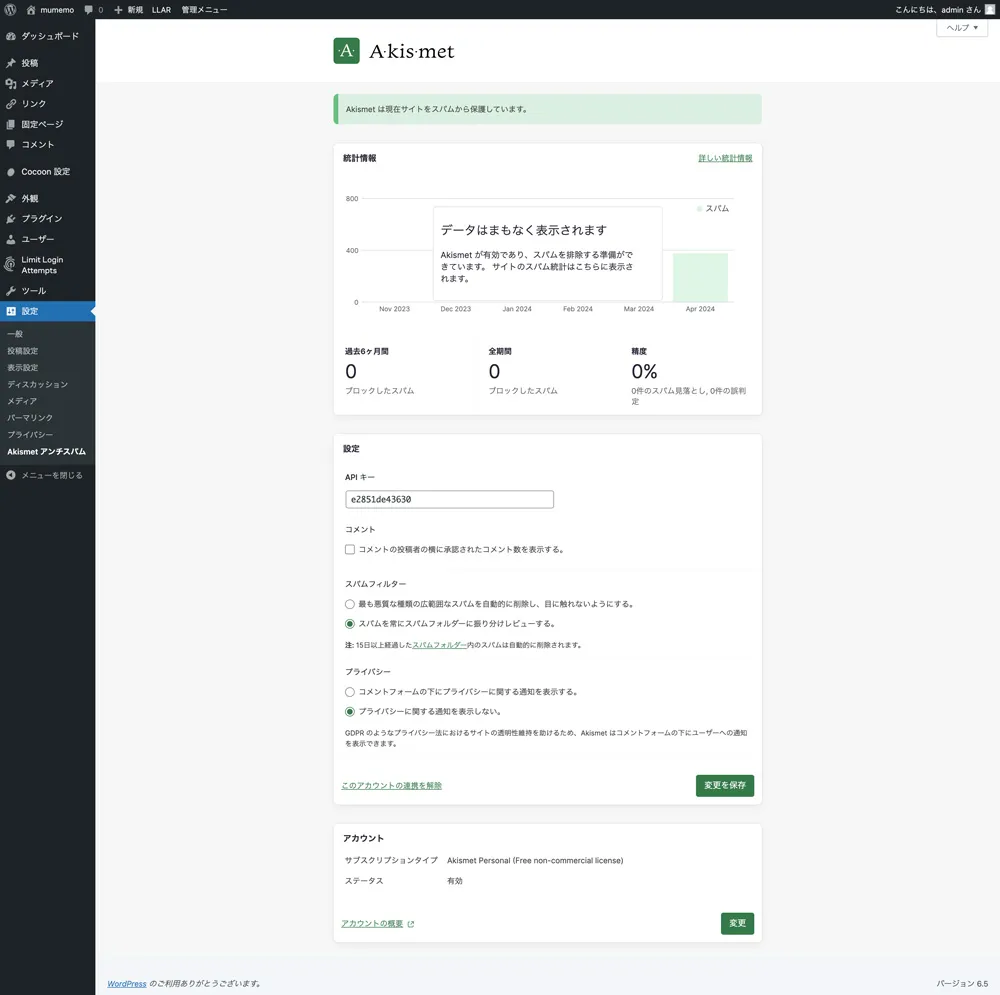Screen dimensions: 1000x995
Task: Click the 変更を保存 save button
Action: pyautogui.click(x=725, y=786)
